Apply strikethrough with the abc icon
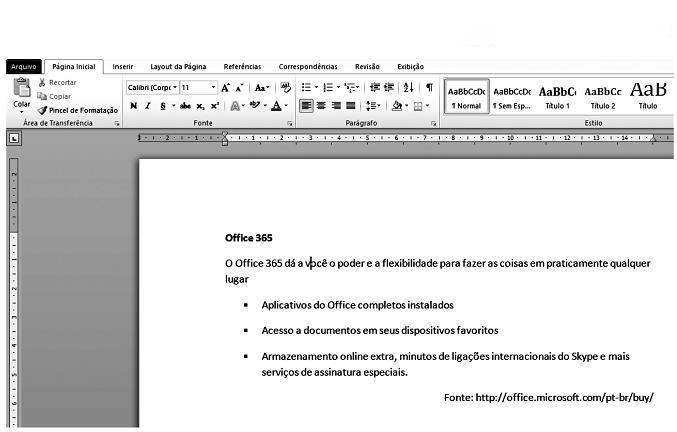This screenshot has width=677, height=432. pyautogui.click(x=185, y=106)
